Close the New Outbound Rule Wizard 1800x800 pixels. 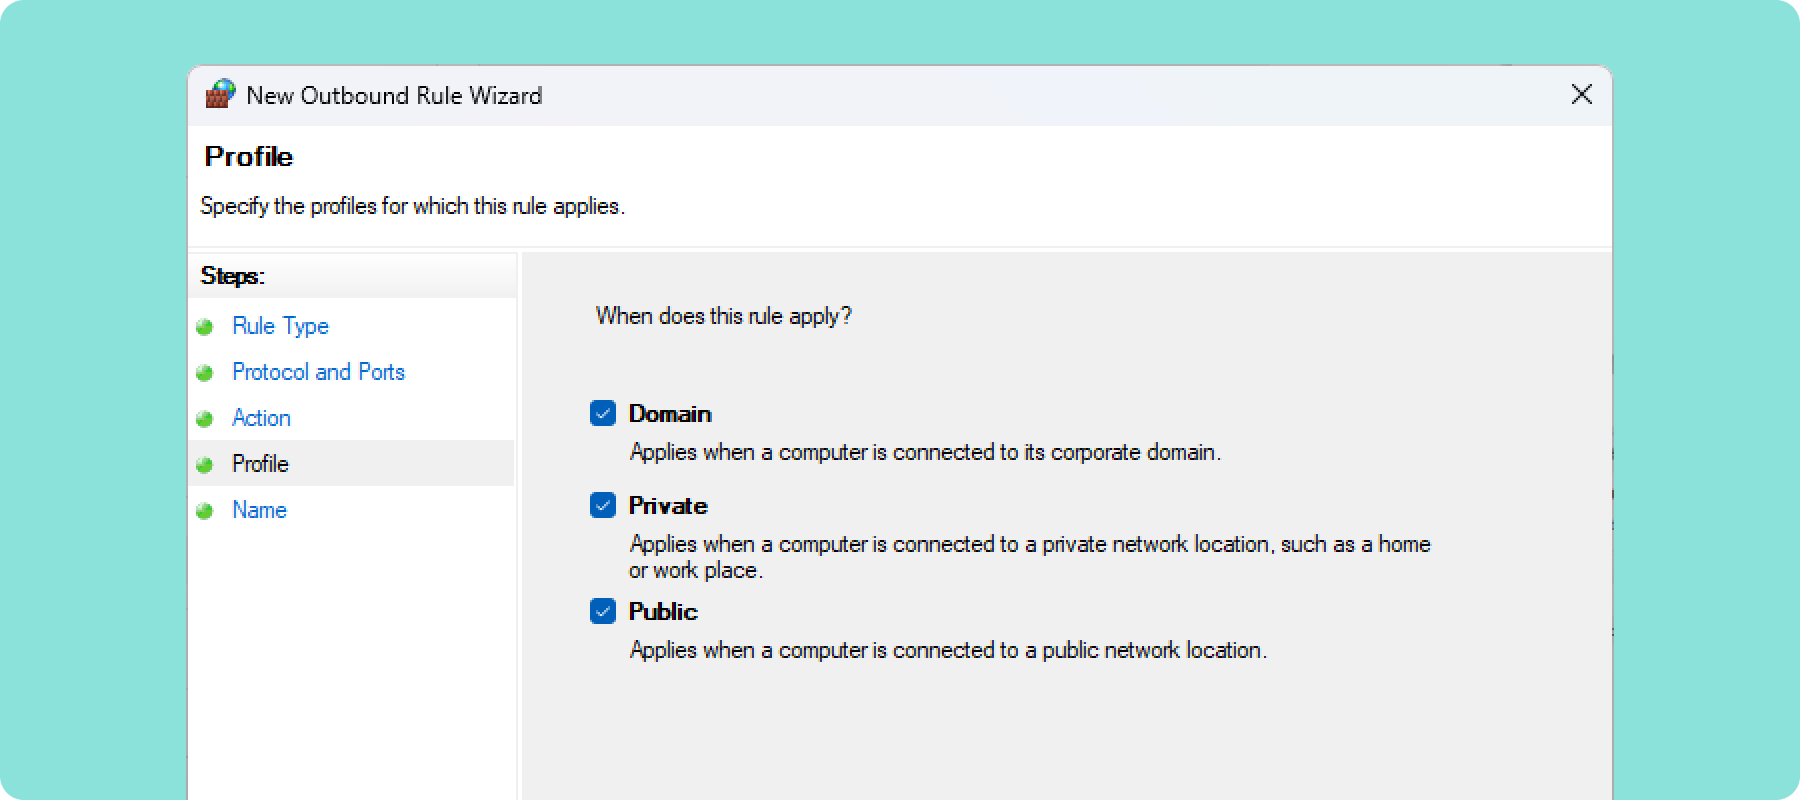[x=1582, y=94]
